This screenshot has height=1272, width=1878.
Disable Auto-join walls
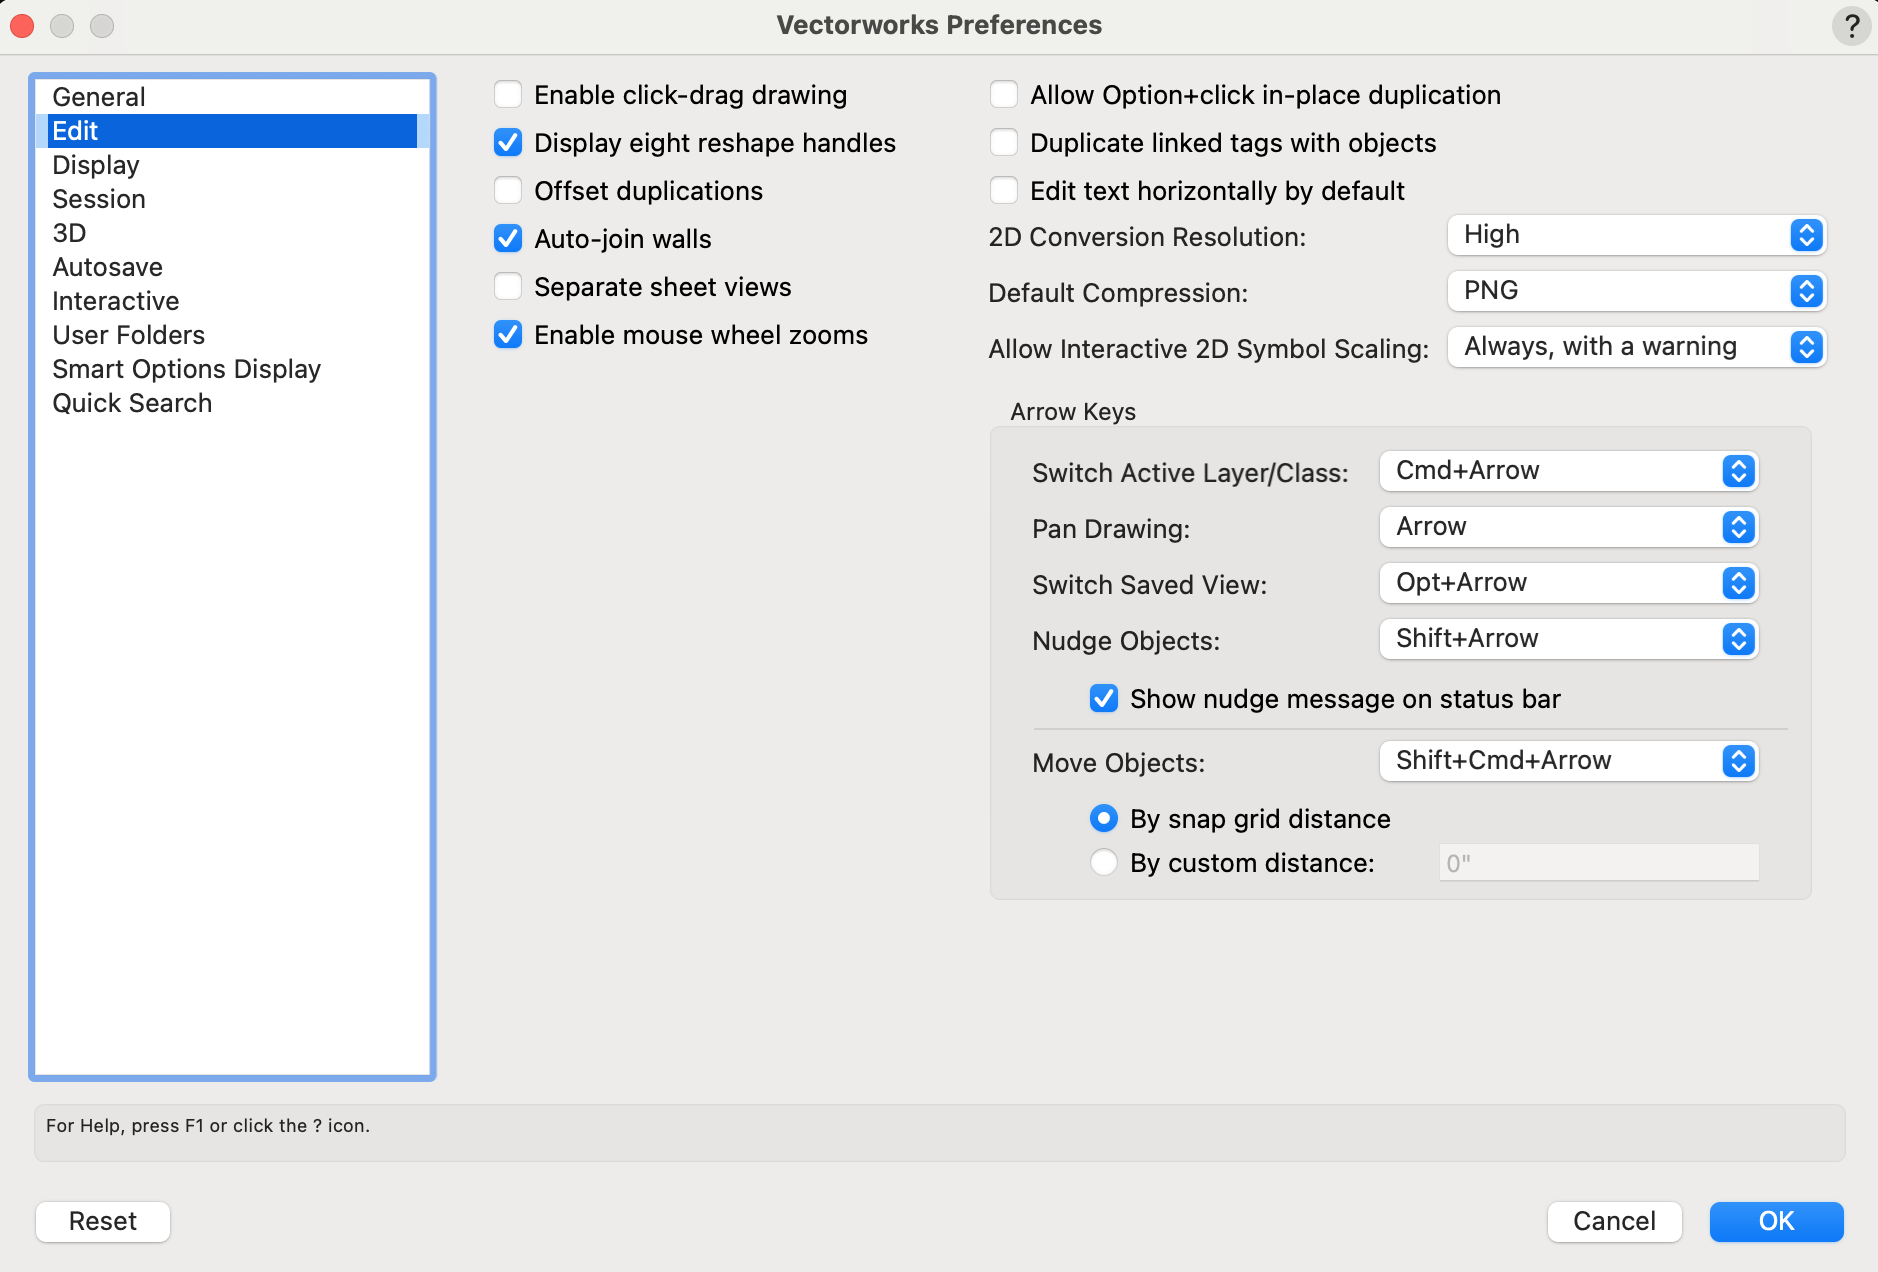508,238
